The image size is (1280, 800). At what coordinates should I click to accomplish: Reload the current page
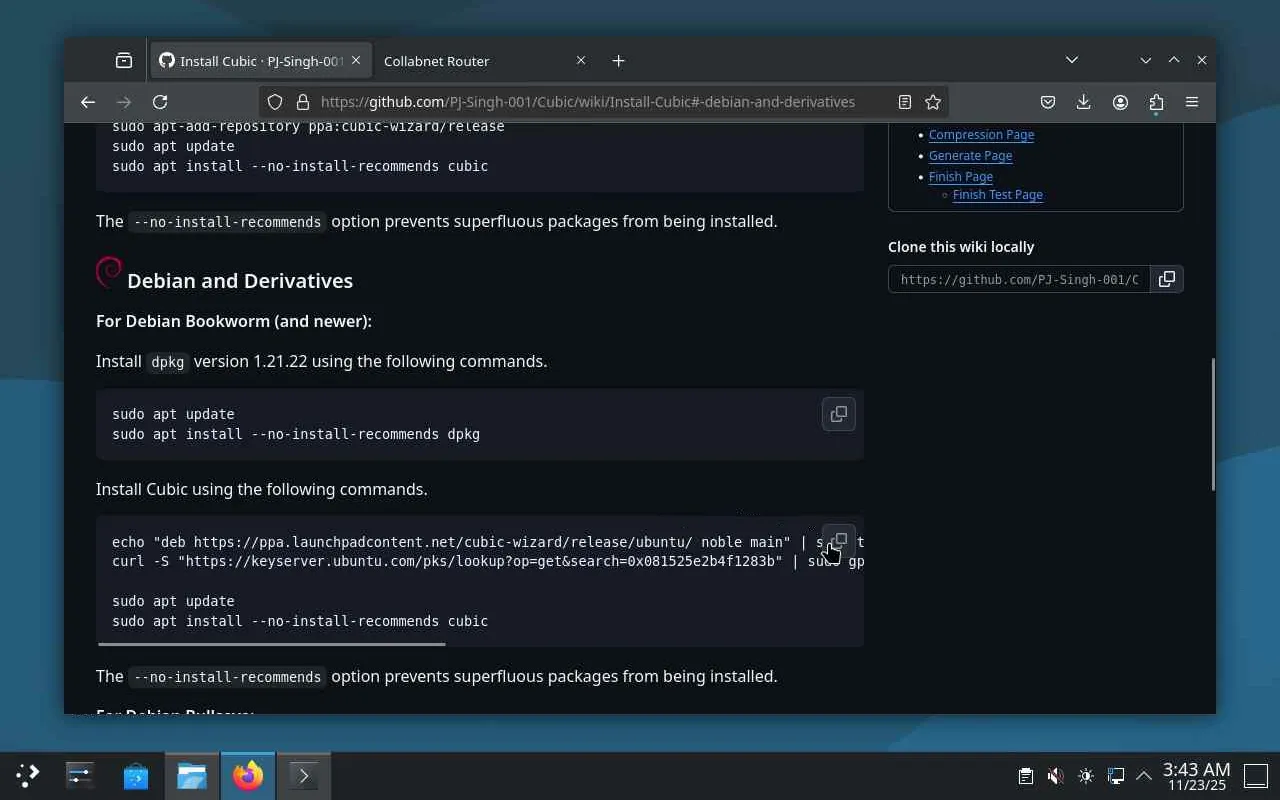(160, 102)
